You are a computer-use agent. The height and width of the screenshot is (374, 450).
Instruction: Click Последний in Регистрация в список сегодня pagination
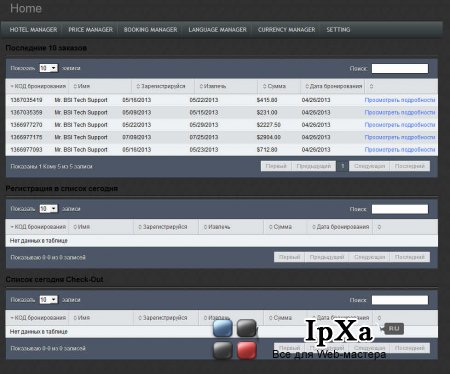[410, 257]
